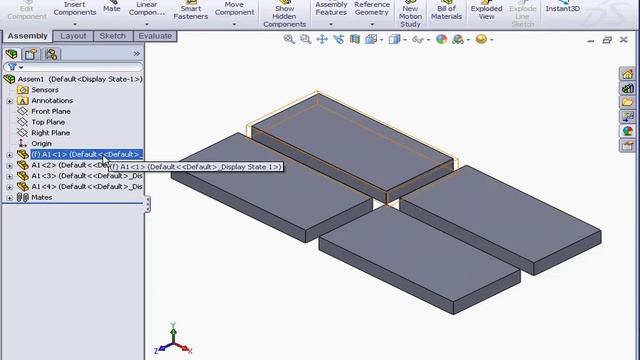Viewport: 640px width, 360px height.
Task: Click the Display Style box icon
Action: click(x=394, y=39)
